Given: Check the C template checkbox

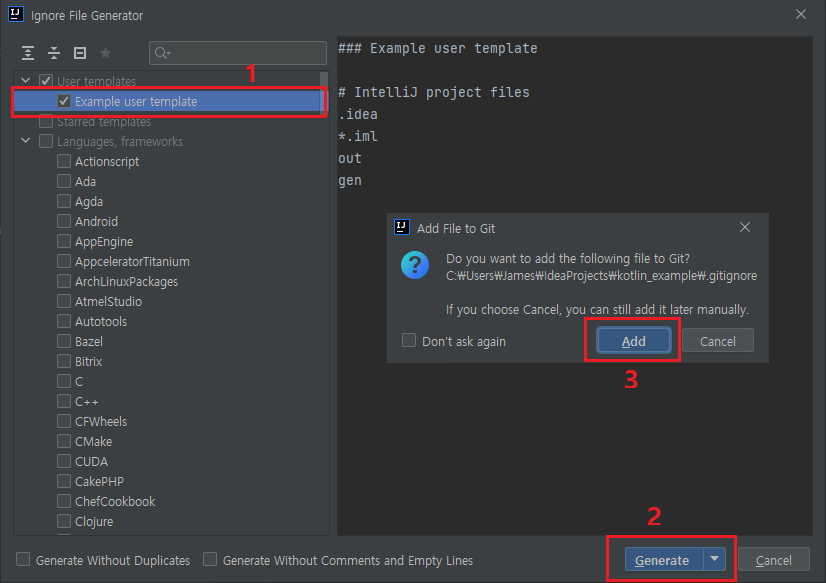Looking at the screenshot, I should pyautogui.click(x=64, y=381).
